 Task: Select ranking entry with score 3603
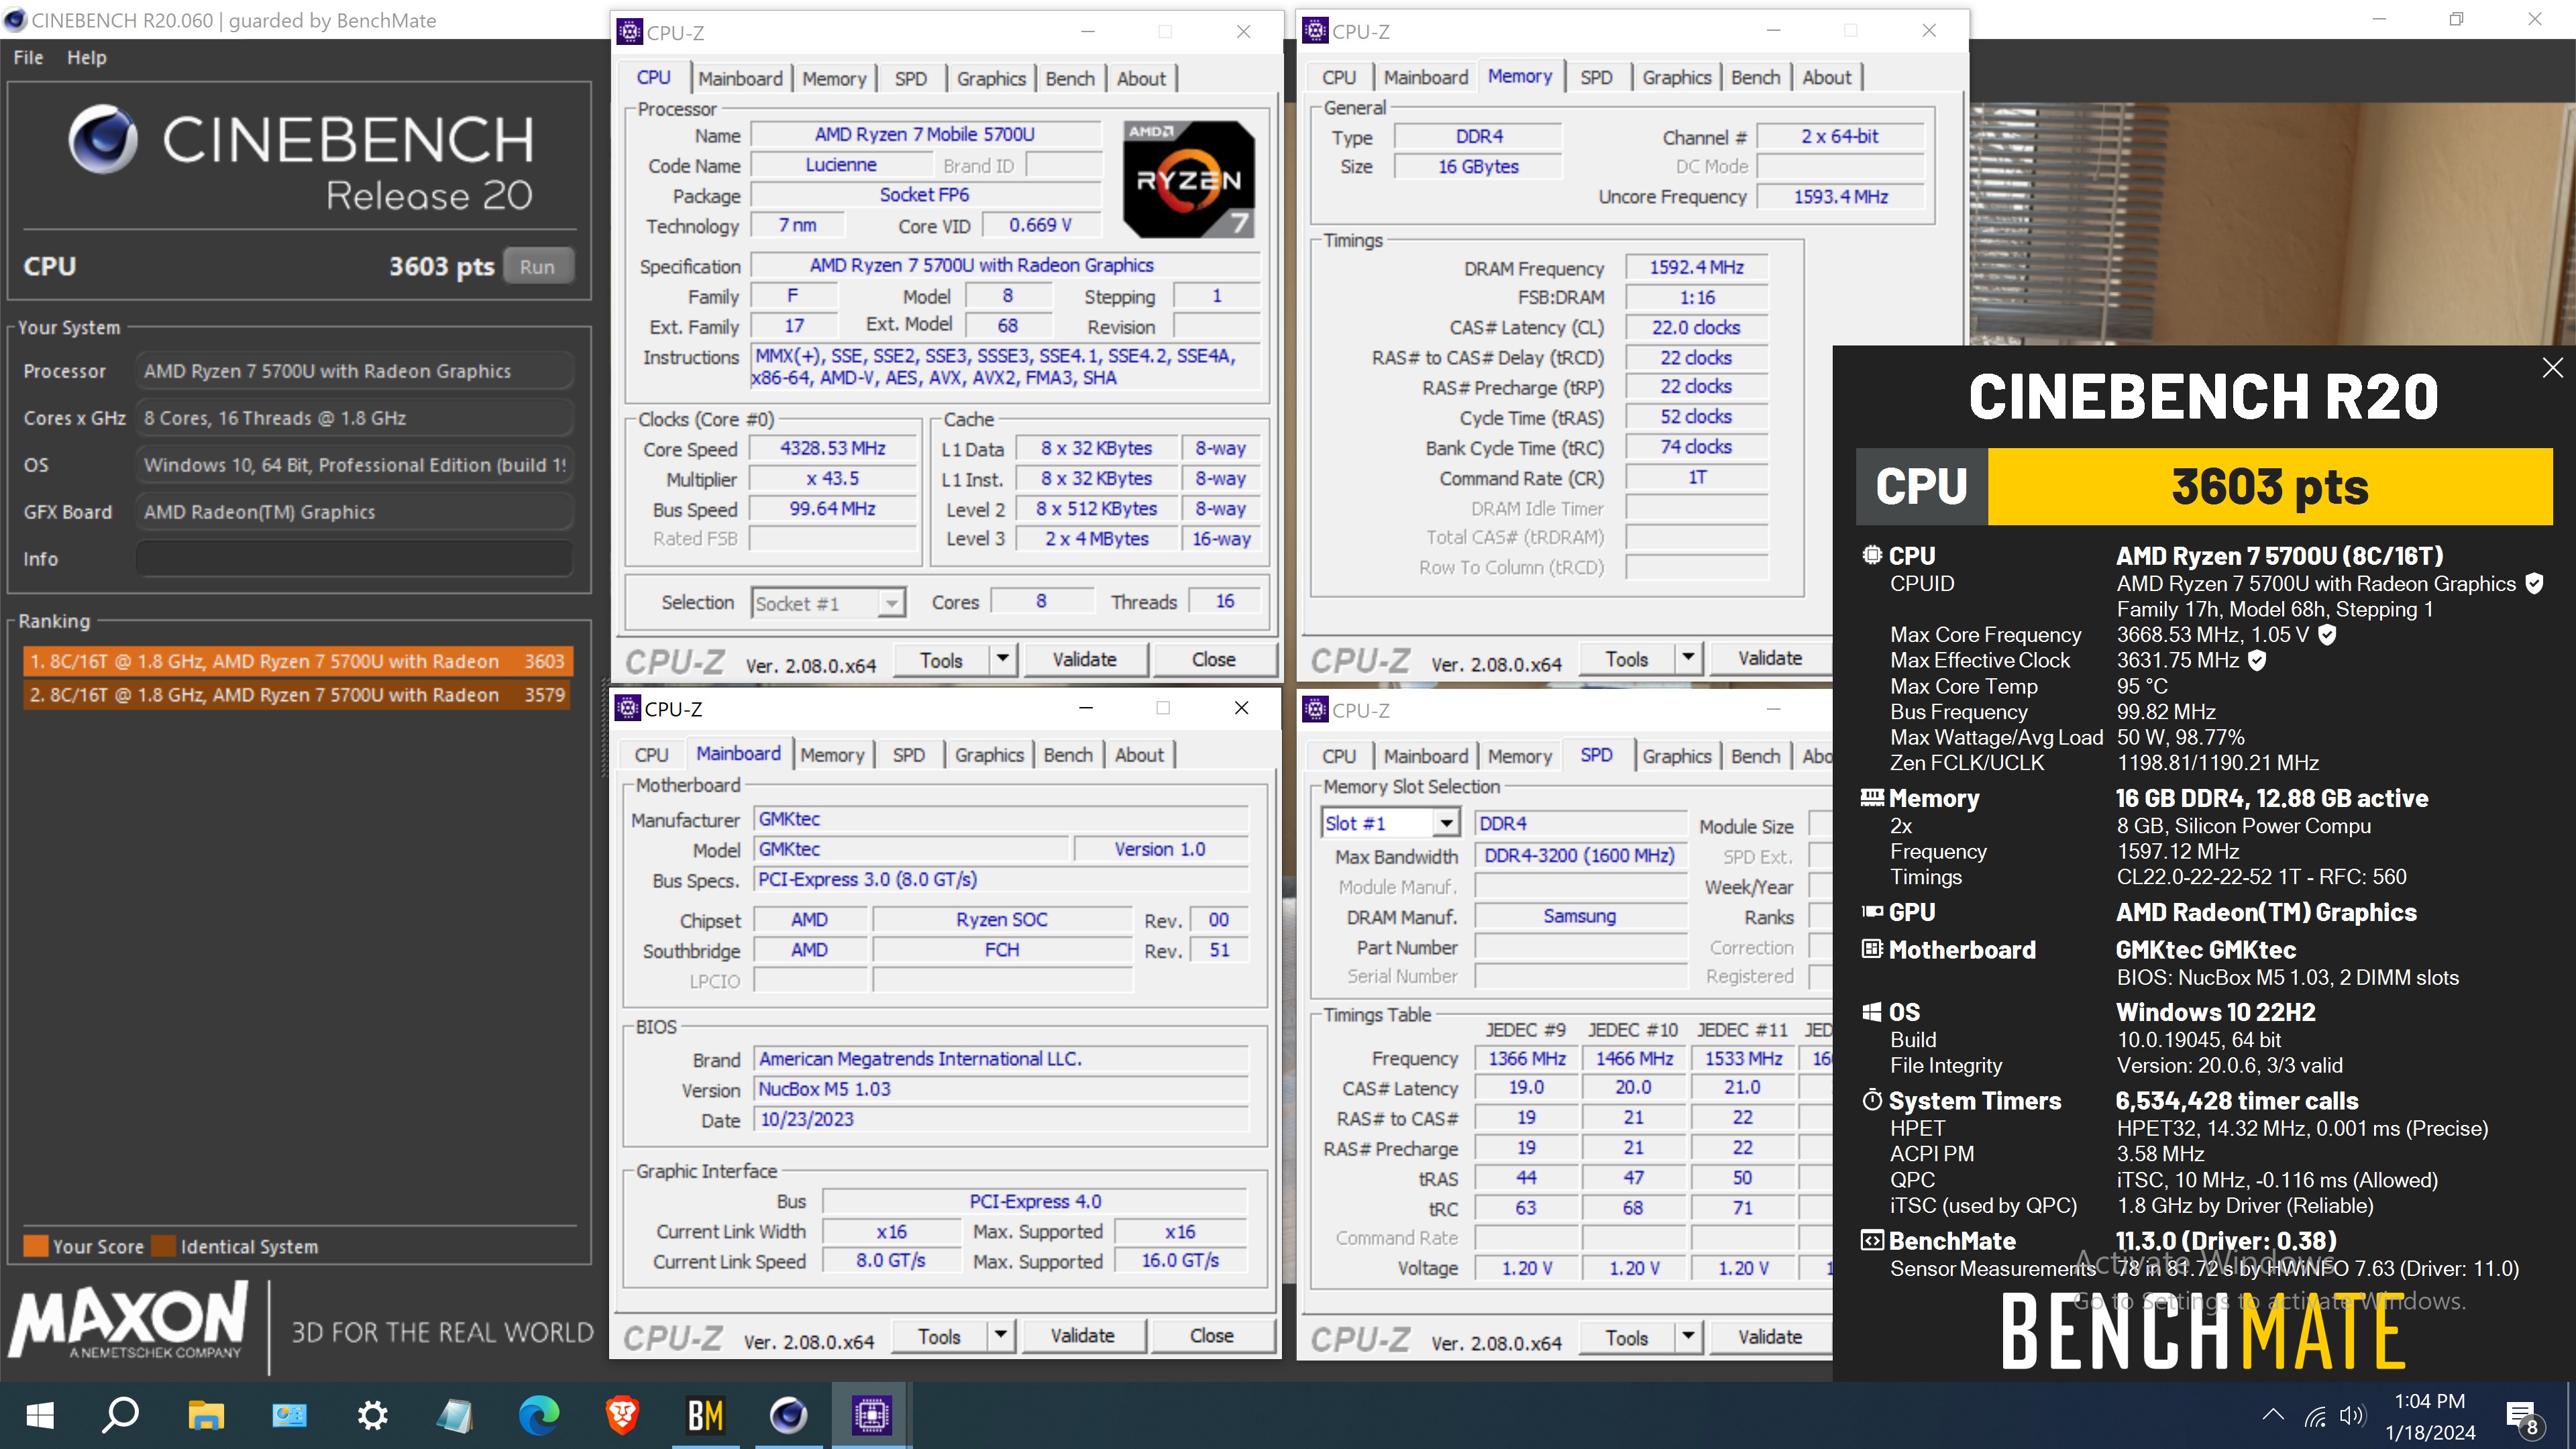click(297, 661)
